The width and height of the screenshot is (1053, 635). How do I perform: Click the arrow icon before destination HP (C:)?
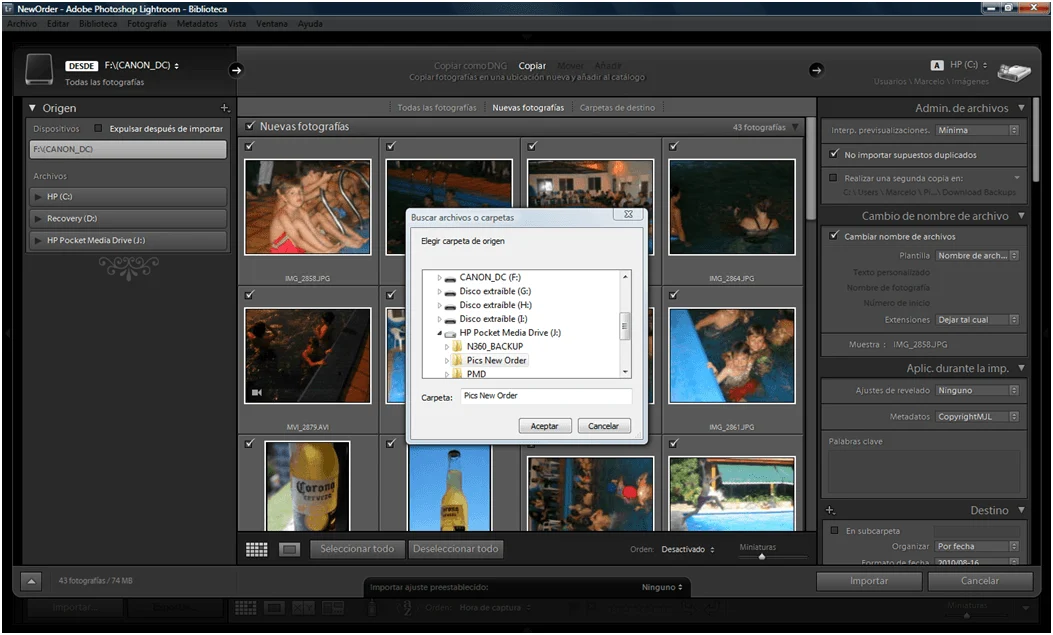click(816, 70)
